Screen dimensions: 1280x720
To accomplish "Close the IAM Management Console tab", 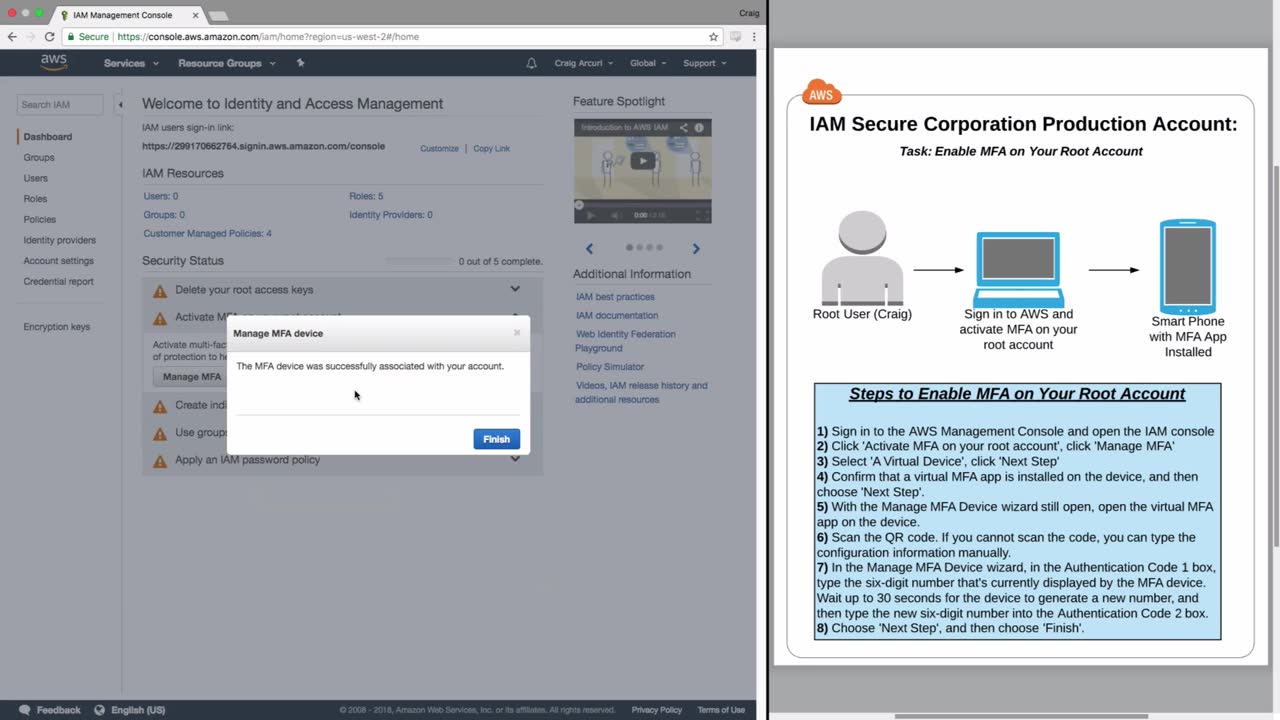I will (x=196, y=15).
